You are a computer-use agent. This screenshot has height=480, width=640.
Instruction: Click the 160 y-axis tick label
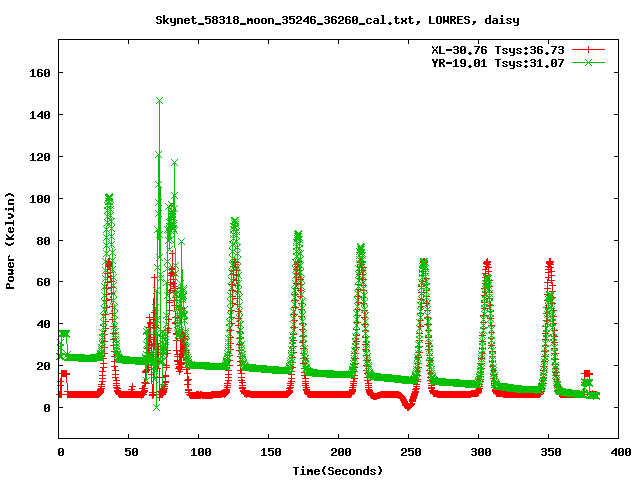(40, 73)
